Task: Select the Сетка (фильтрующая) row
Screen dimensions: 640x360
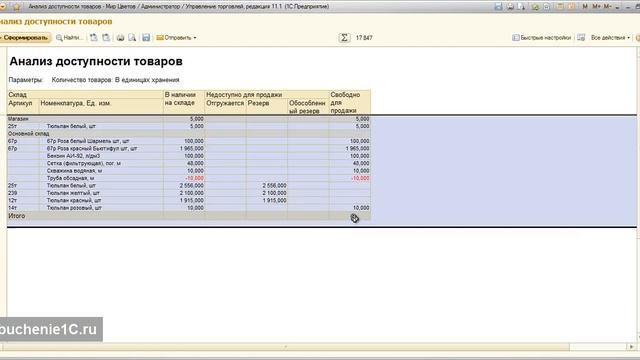Action: (189, 163)
